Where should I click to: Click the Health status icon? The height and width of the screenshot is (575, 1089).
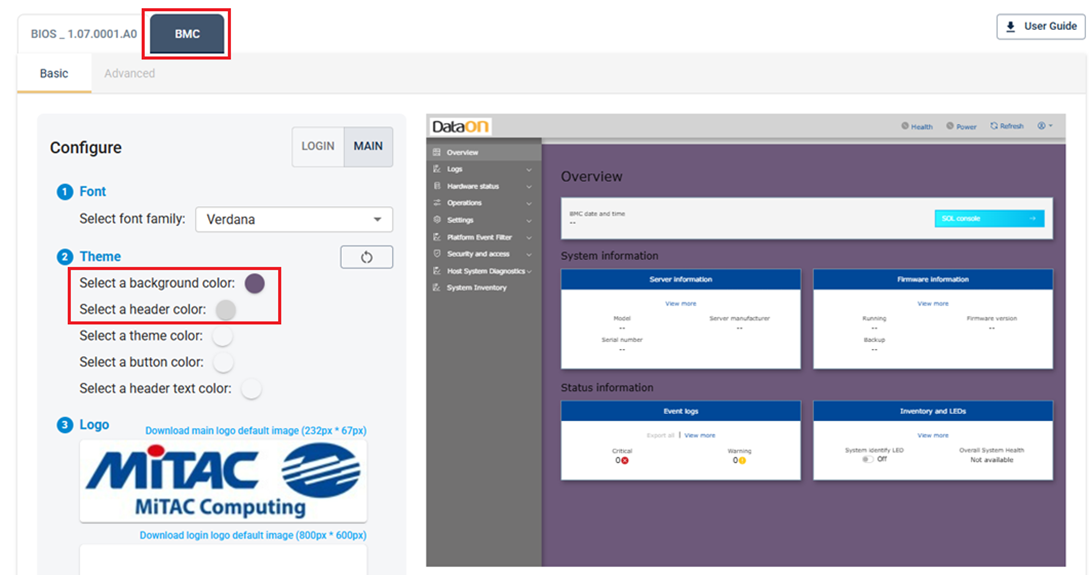point(905,126)
